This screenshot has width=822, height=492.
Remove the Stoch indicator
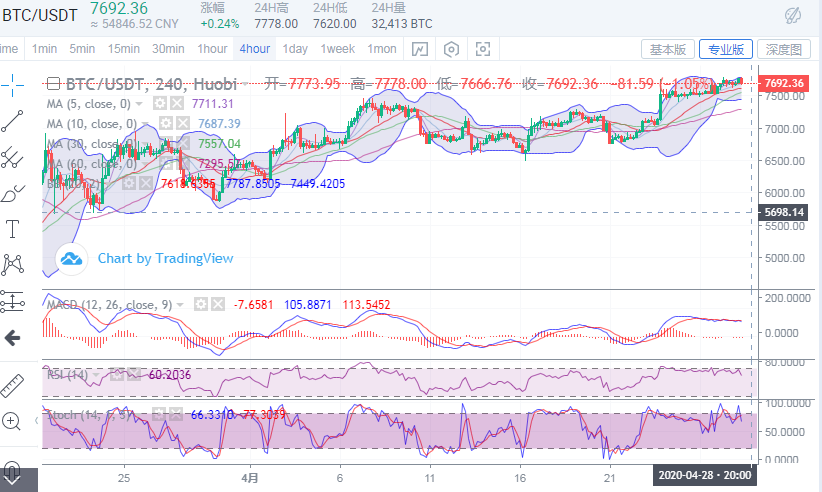(x=176, y=414)
